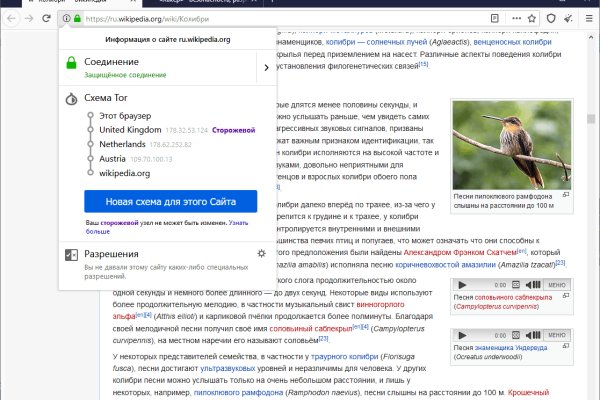Click the hummingbird photo thumbnail

coord(510,143)
